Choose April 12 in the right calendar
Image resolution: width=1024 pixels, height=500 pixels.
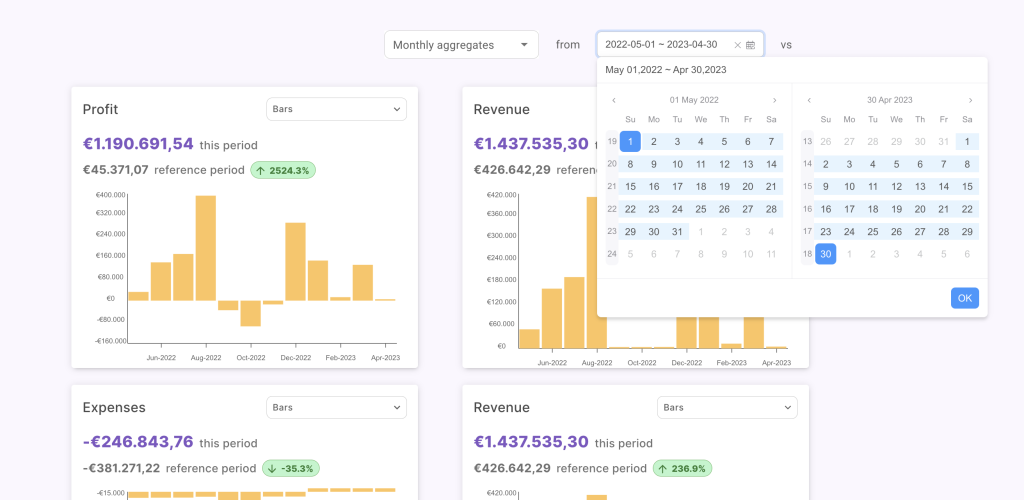pyautogui.click(x=896, y=186)
